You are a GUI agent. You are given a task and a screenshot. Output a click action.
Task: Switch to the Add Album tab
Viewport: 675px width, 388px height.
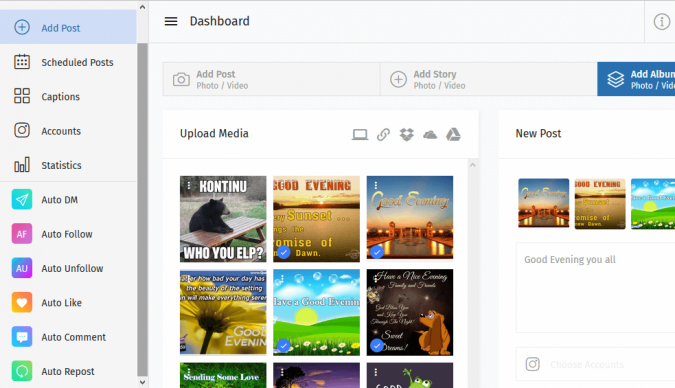(636, 79)
